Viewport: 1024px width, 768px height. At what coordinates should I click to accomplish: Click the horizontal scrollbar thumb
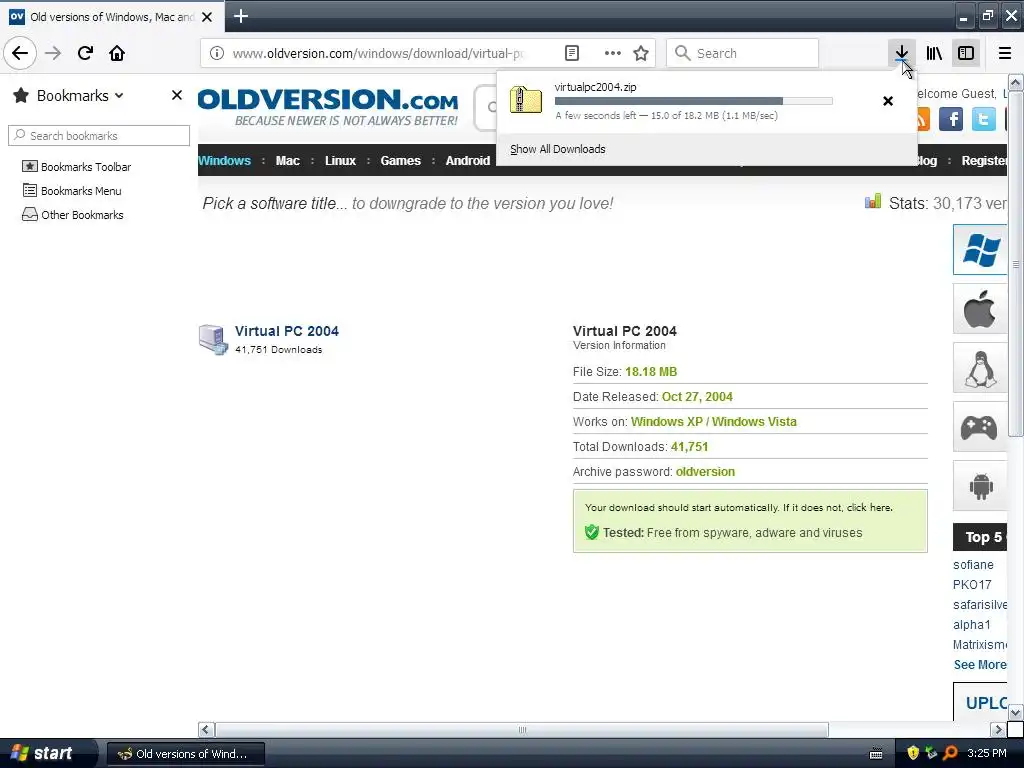[x=522, y=730]
